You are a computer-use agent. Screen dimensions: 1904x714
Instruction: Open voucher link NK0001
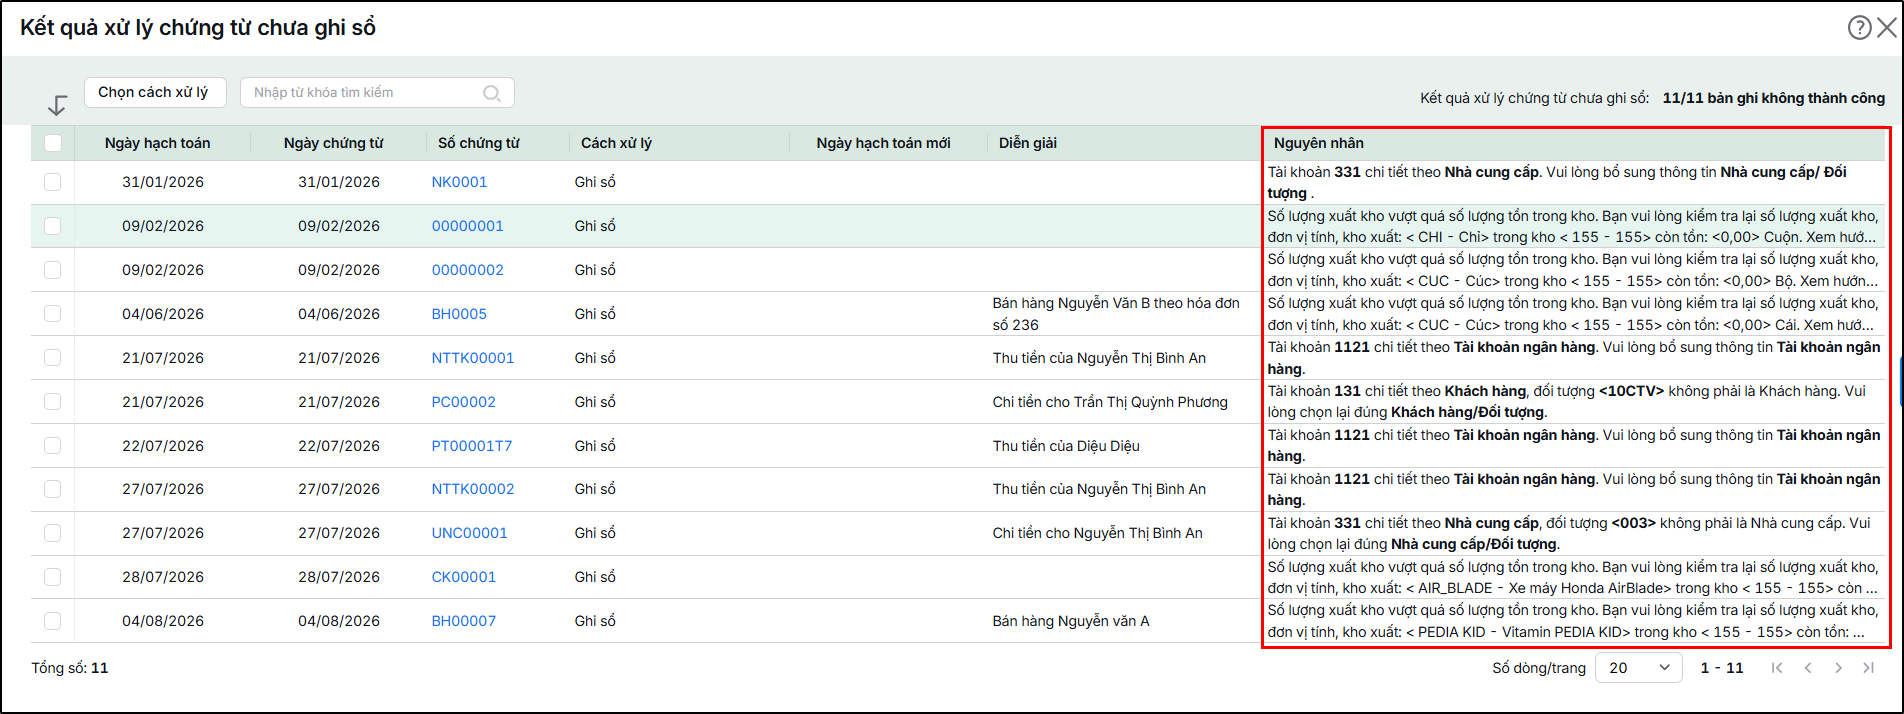tap(459, 182)
